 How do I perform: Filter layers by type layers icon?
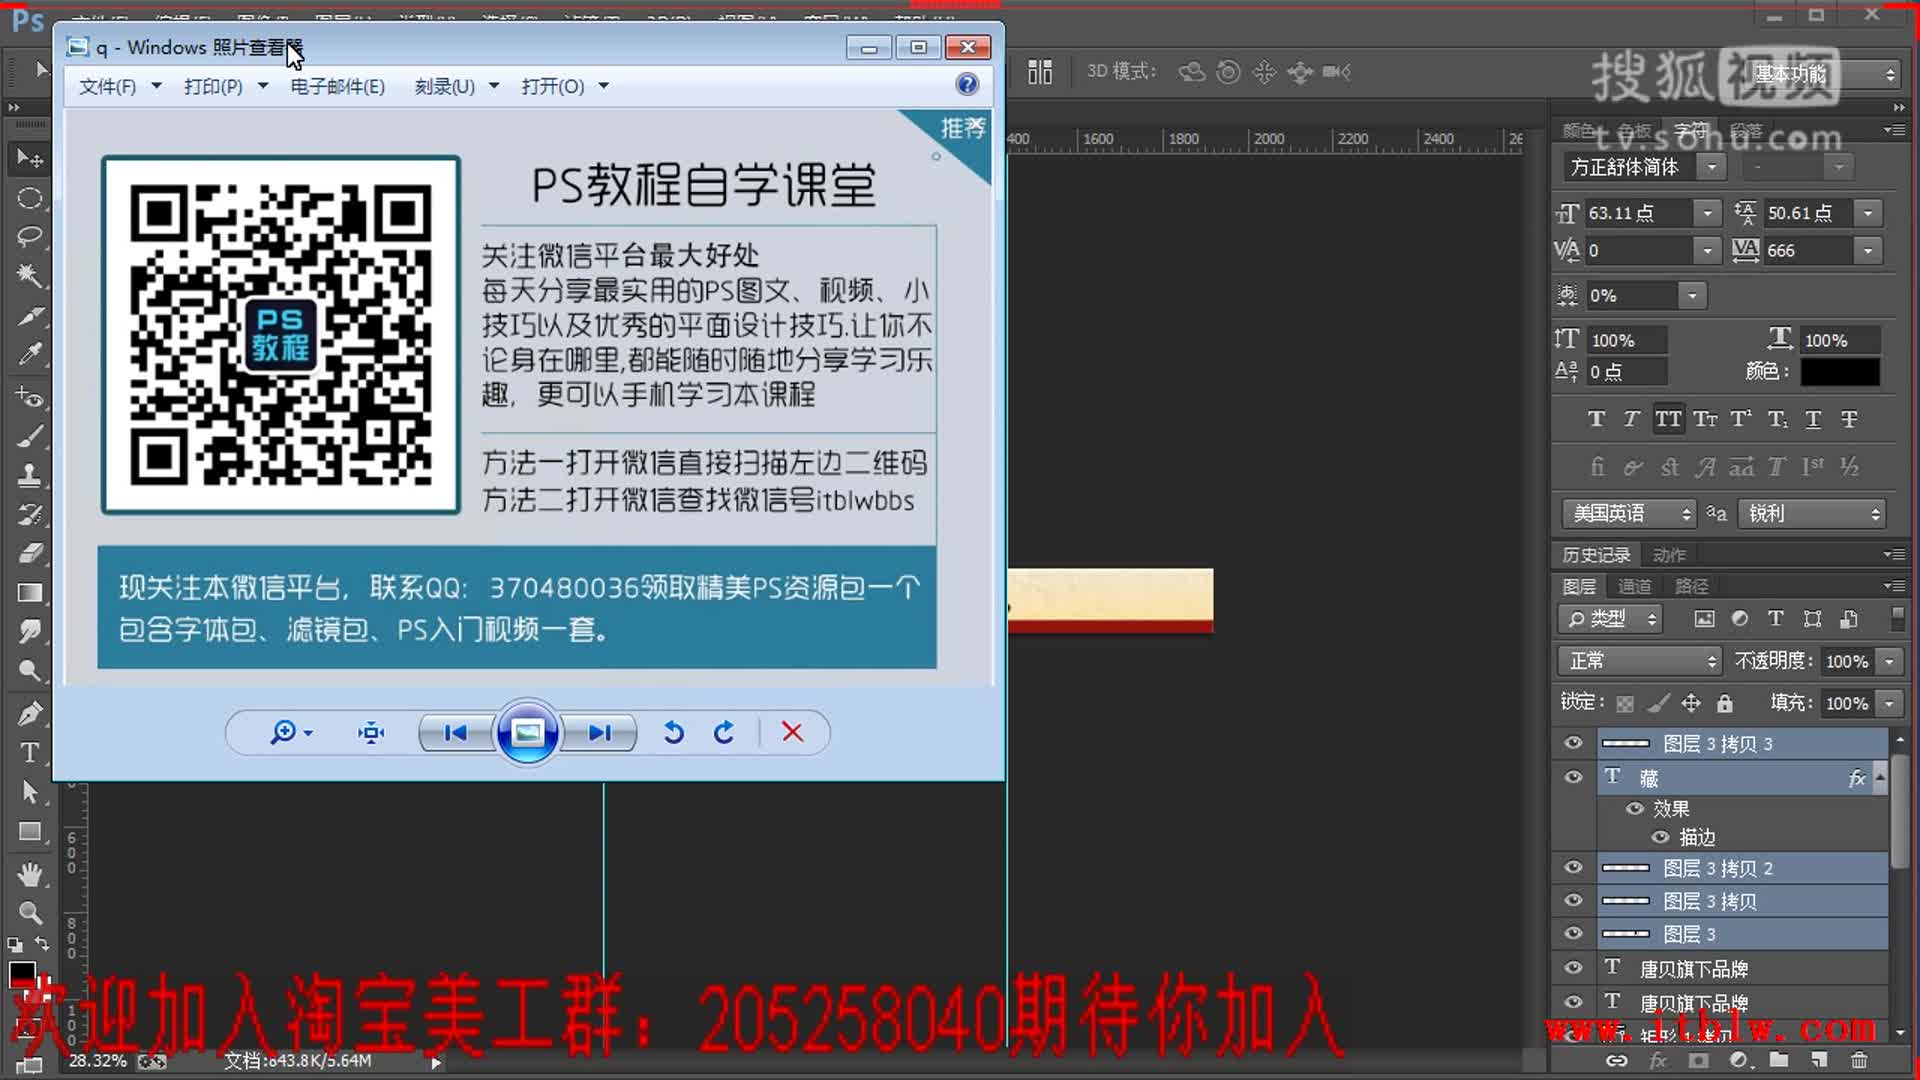pos(1776,619)
